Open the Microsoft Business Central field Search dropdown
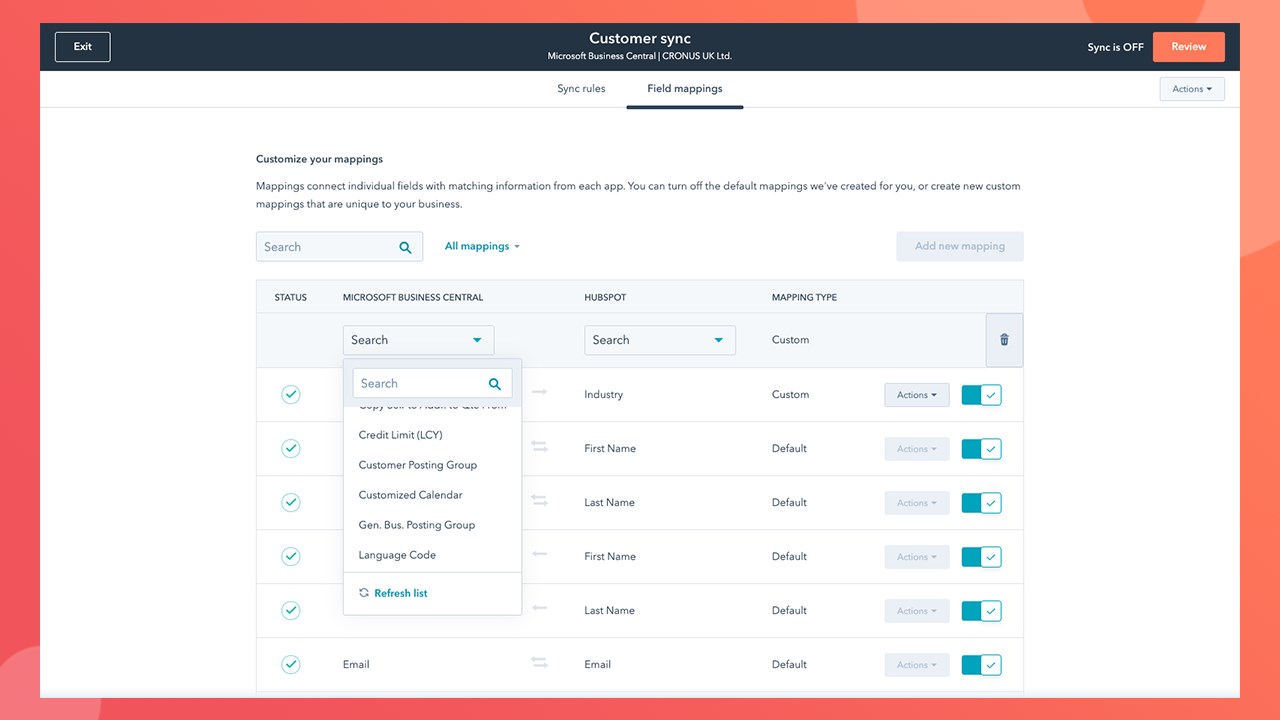Image resolution: width=1280 pixels, height=720 pixels. click(418, 340)
